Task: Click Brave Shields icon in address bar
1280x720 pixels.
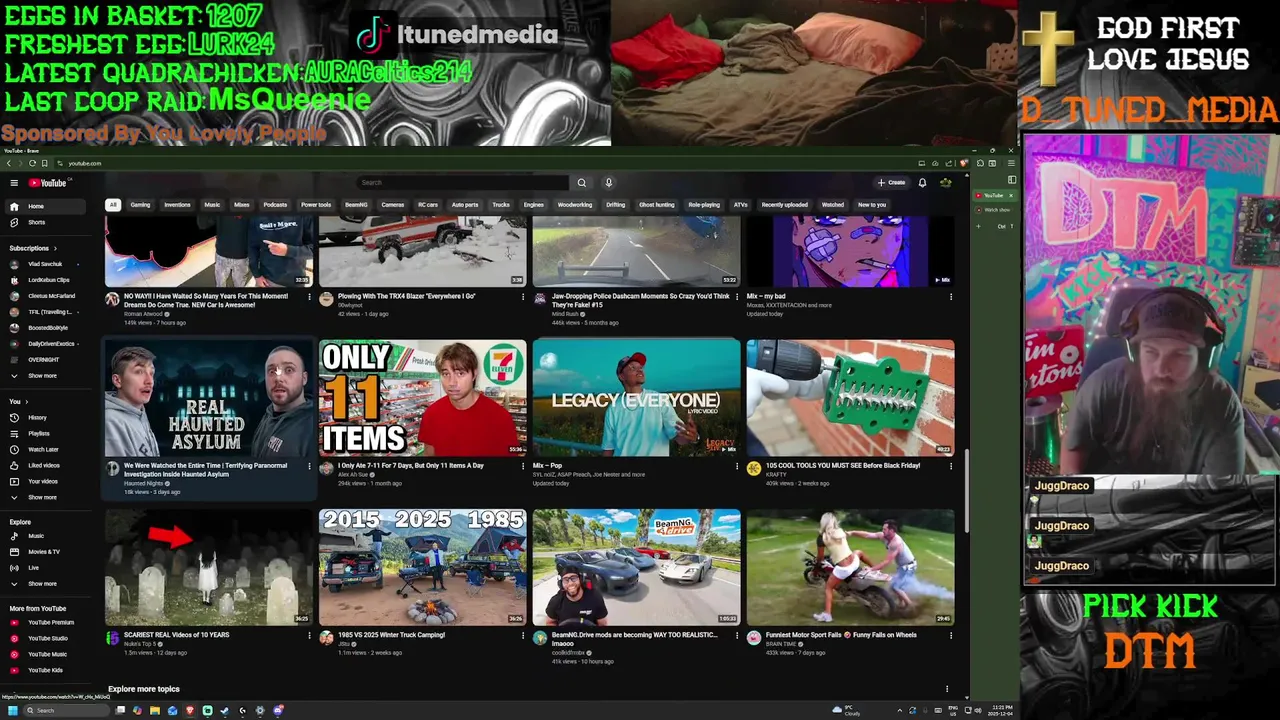Action: [964, 163]
